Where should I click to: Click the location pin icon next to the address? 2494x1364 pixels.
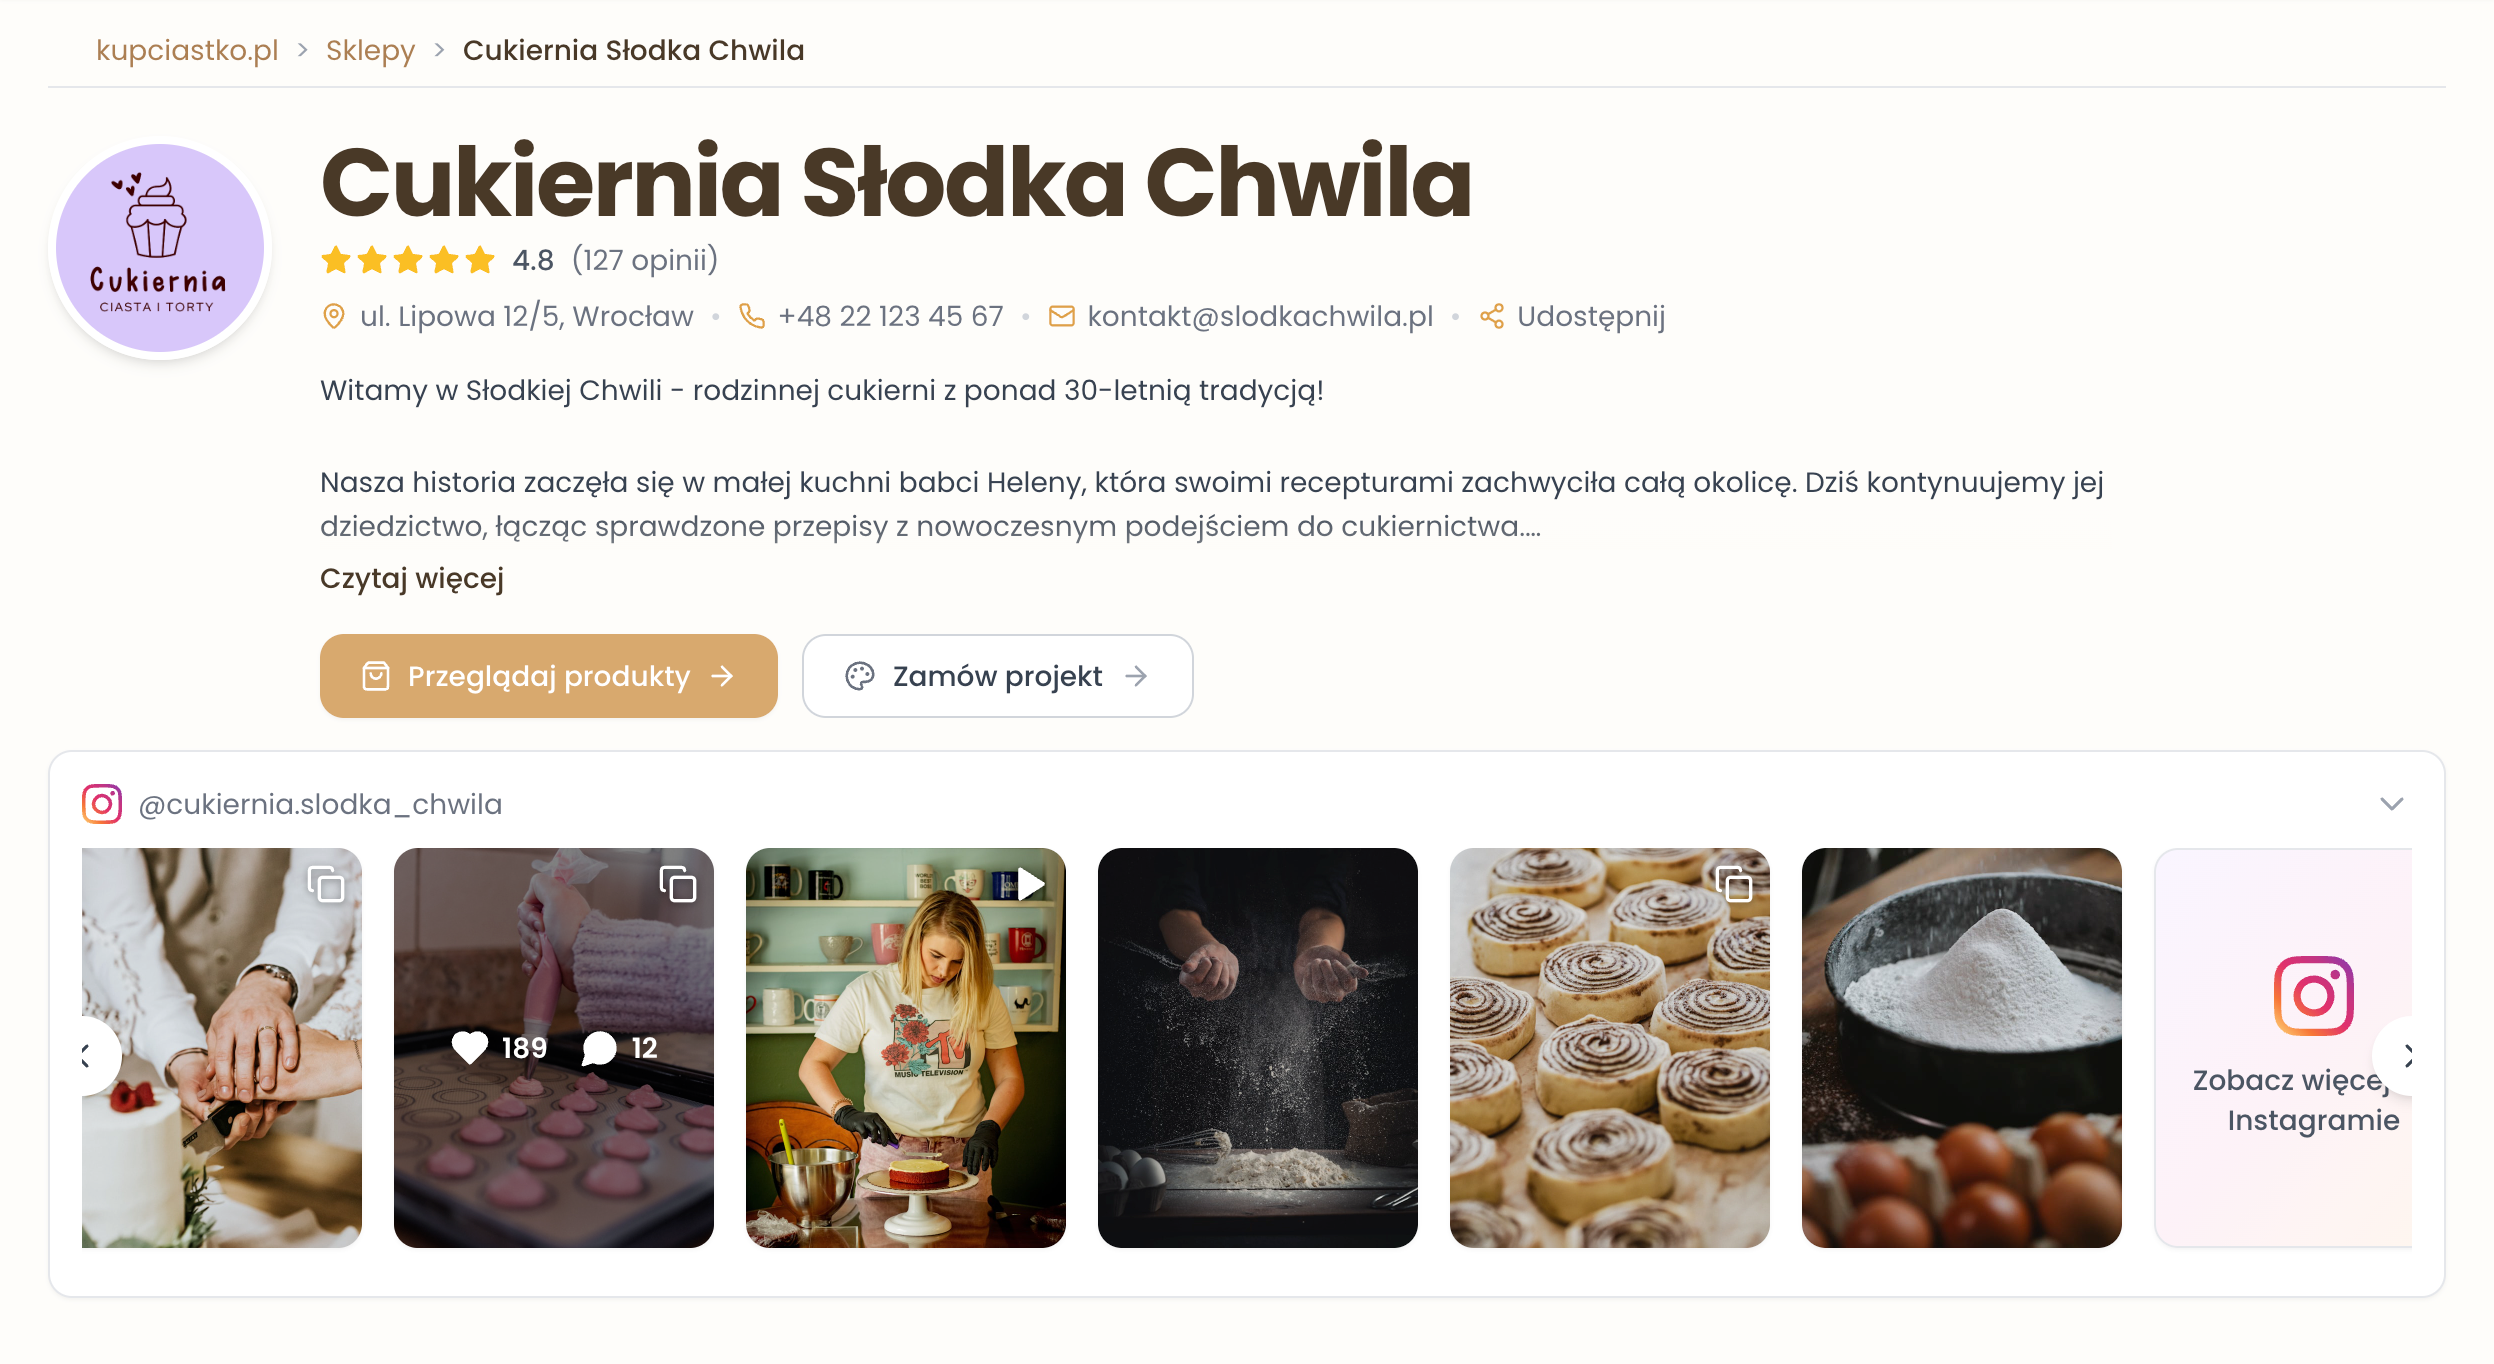(334, 315)
